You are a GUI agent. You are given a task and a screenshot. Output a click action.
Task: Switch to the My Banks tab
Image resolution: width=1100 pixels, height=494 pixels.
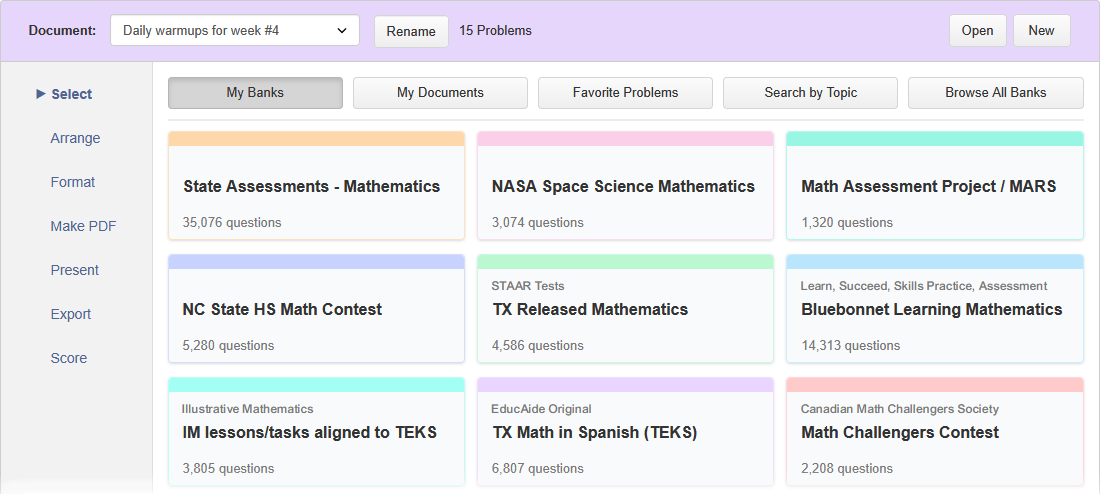[x=255, y=93]
